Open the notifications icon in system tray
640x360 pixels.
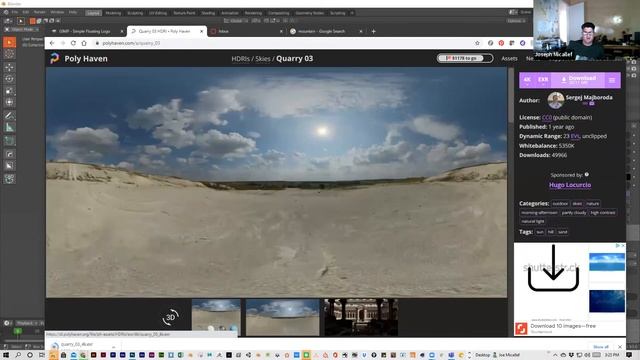[629, 355]
